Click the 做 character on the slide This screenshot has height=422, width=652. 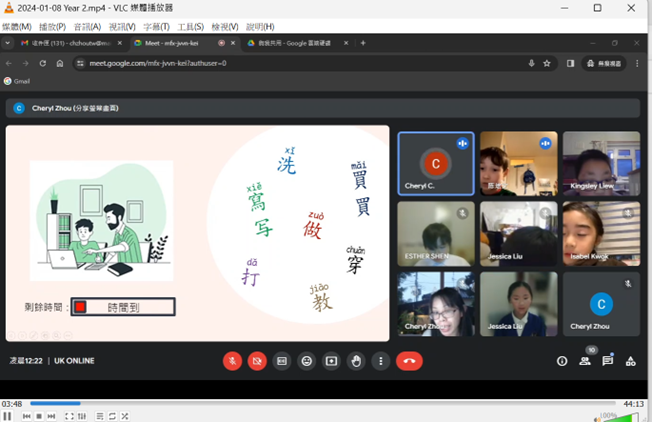click(312, 230)
